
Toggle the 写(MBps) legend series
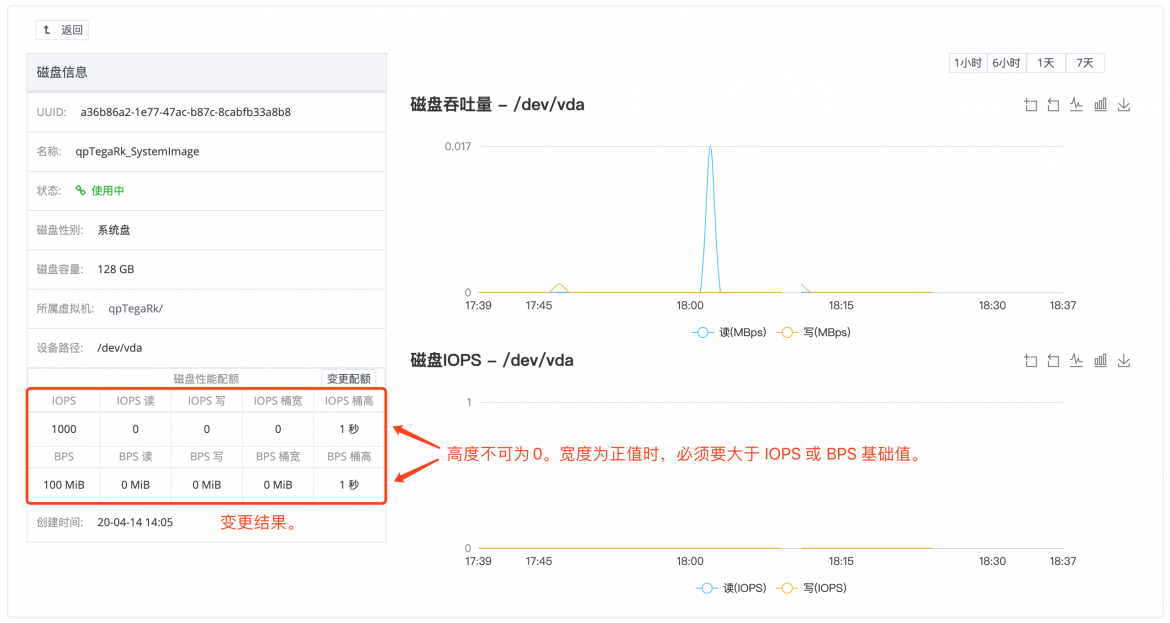(813, 333)
